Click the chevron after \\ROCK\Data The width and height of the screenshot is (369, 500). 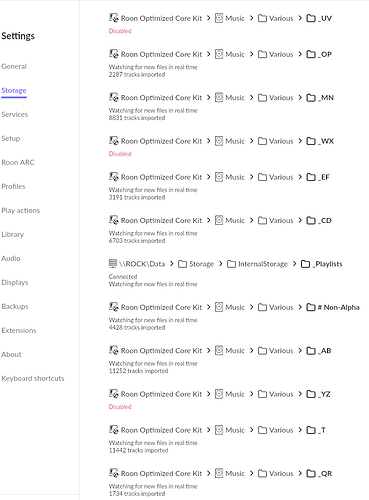coord(171,263)
